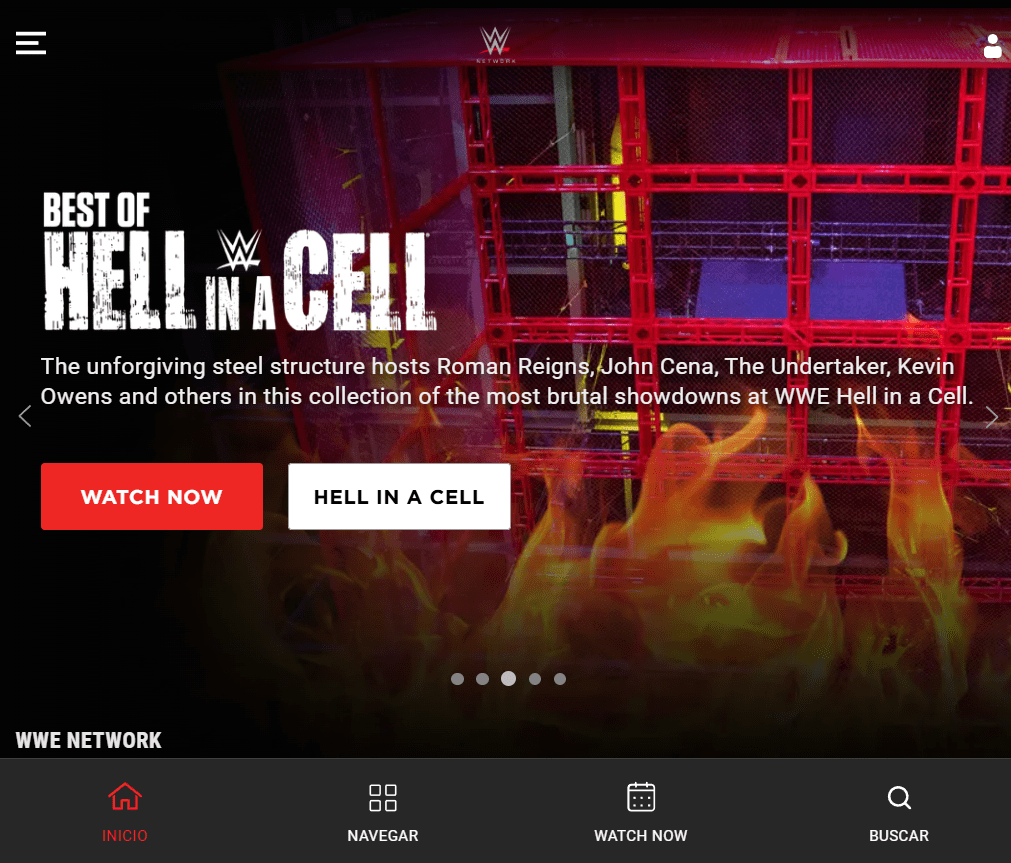Select the active third carousel dot
Viewport: 1011px width, 863px height.
[x=508, y=679]
